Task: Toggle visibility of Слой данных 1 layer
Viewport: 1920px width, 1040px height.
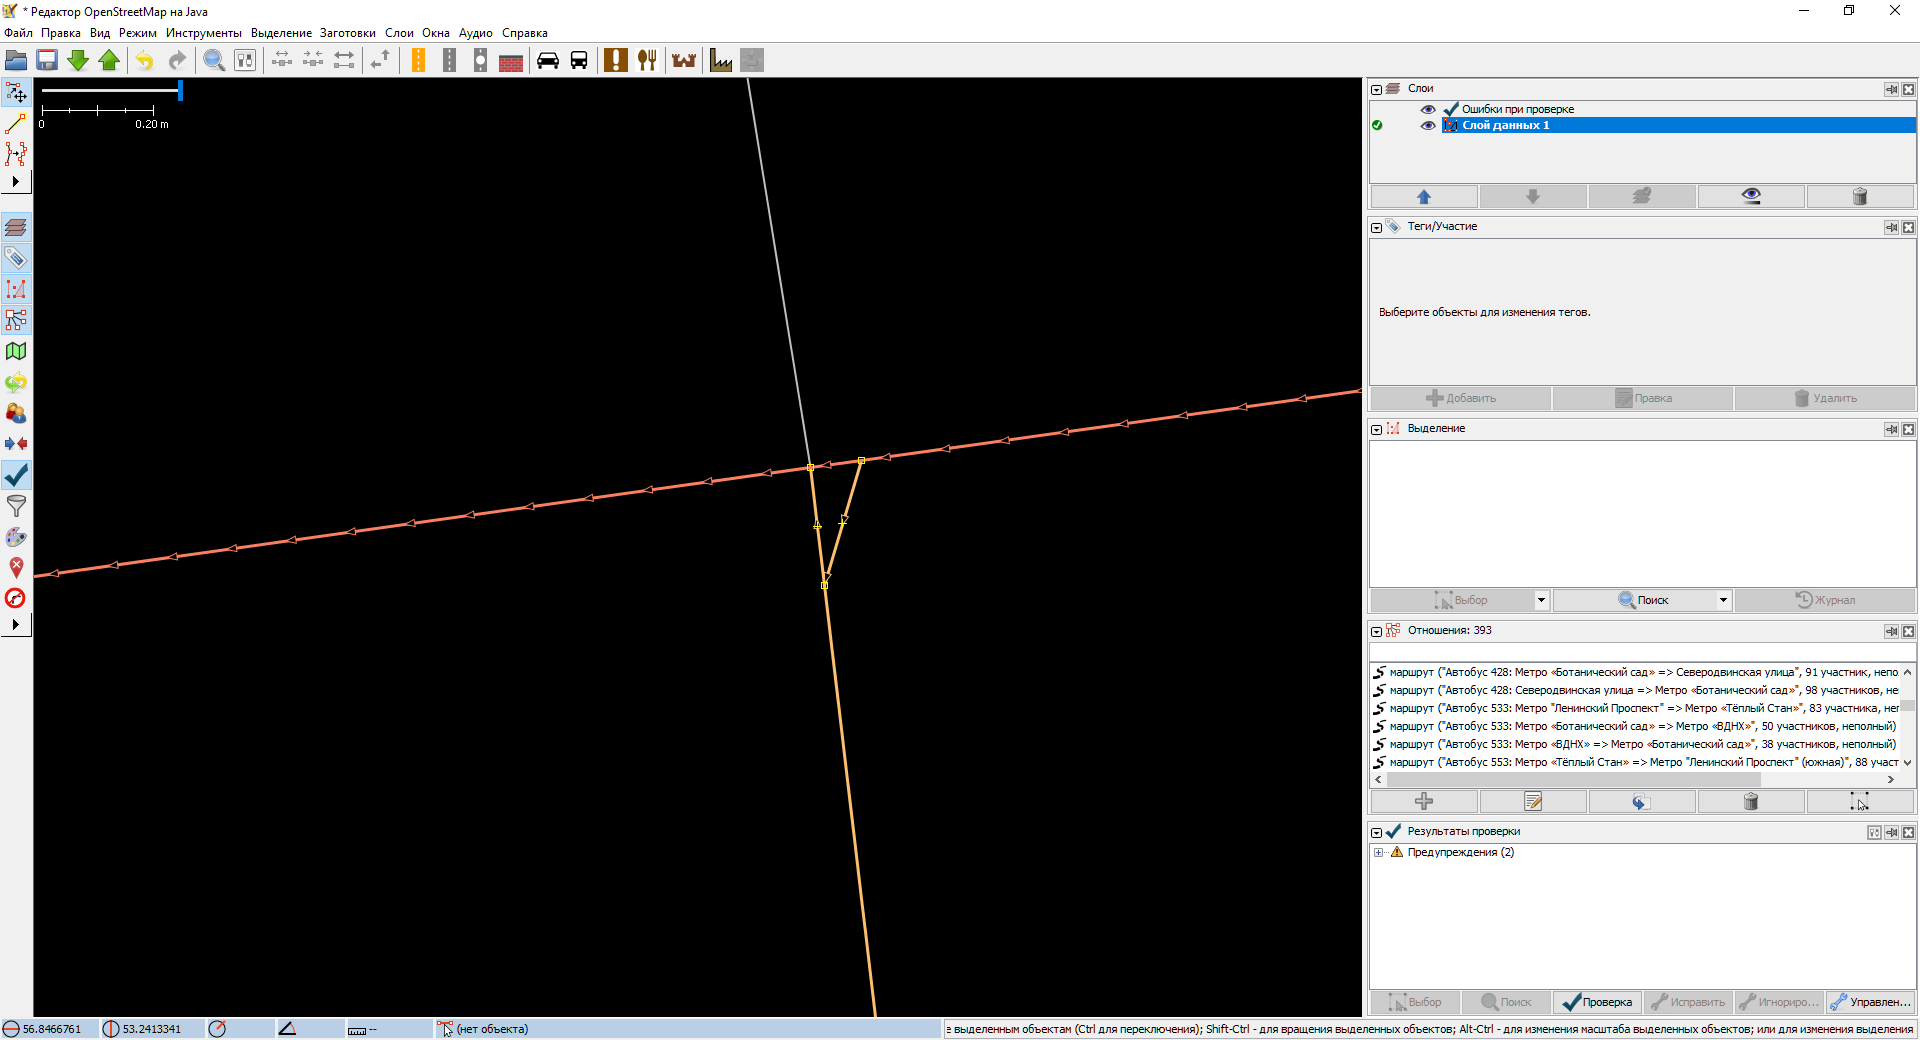Action: coord(1428,125)
